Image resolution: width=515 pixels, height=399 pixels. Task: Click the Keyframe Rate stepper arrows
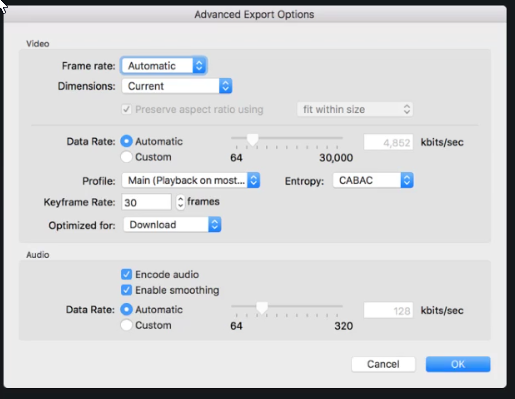pos(180,202)
